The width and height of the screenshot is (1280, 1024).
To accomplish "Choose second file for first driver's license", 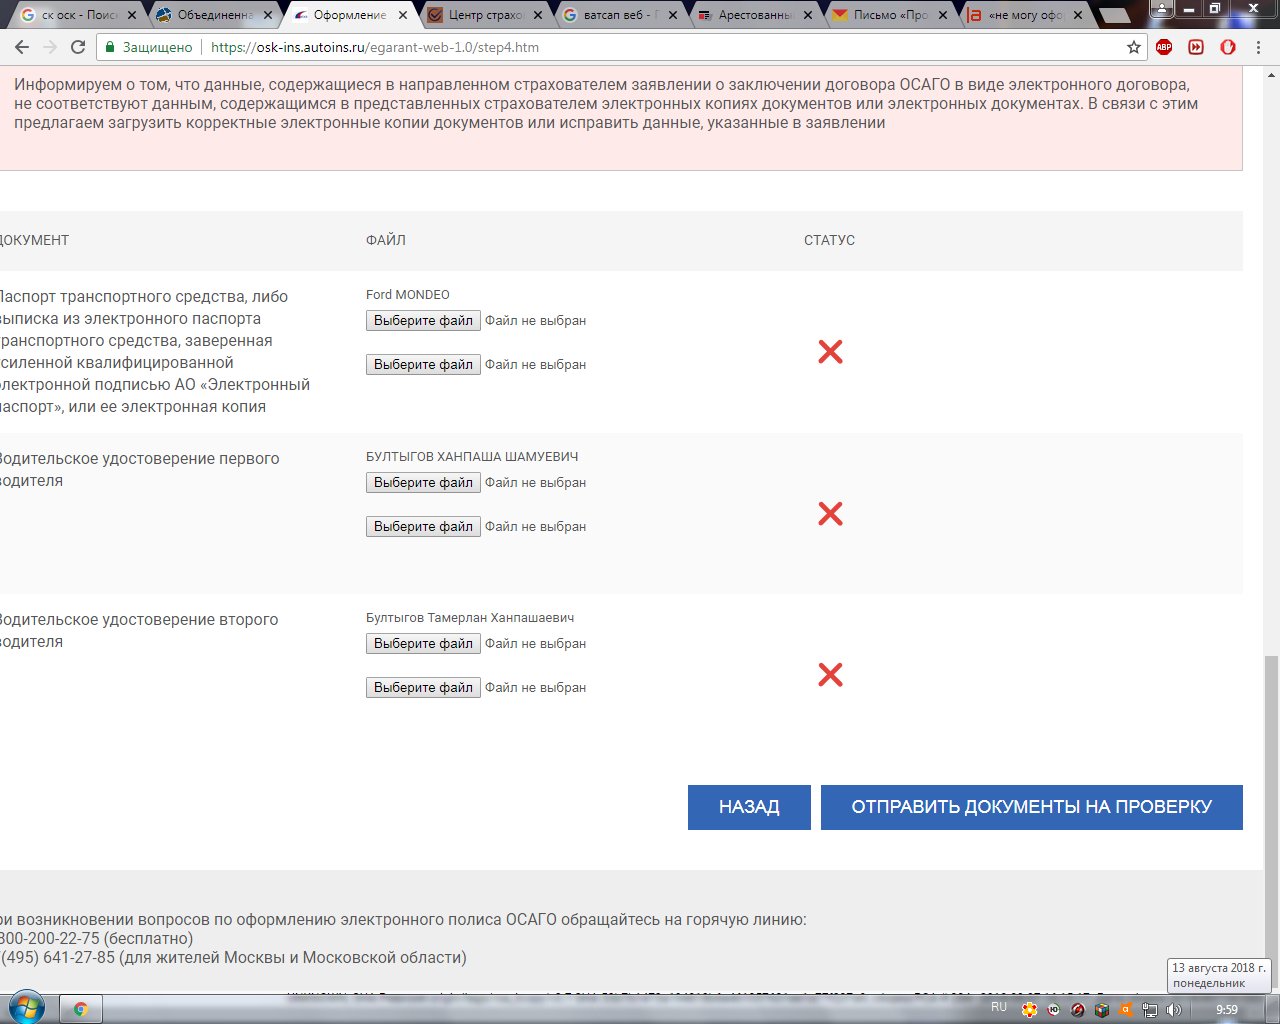I will (x=423, y=527).
